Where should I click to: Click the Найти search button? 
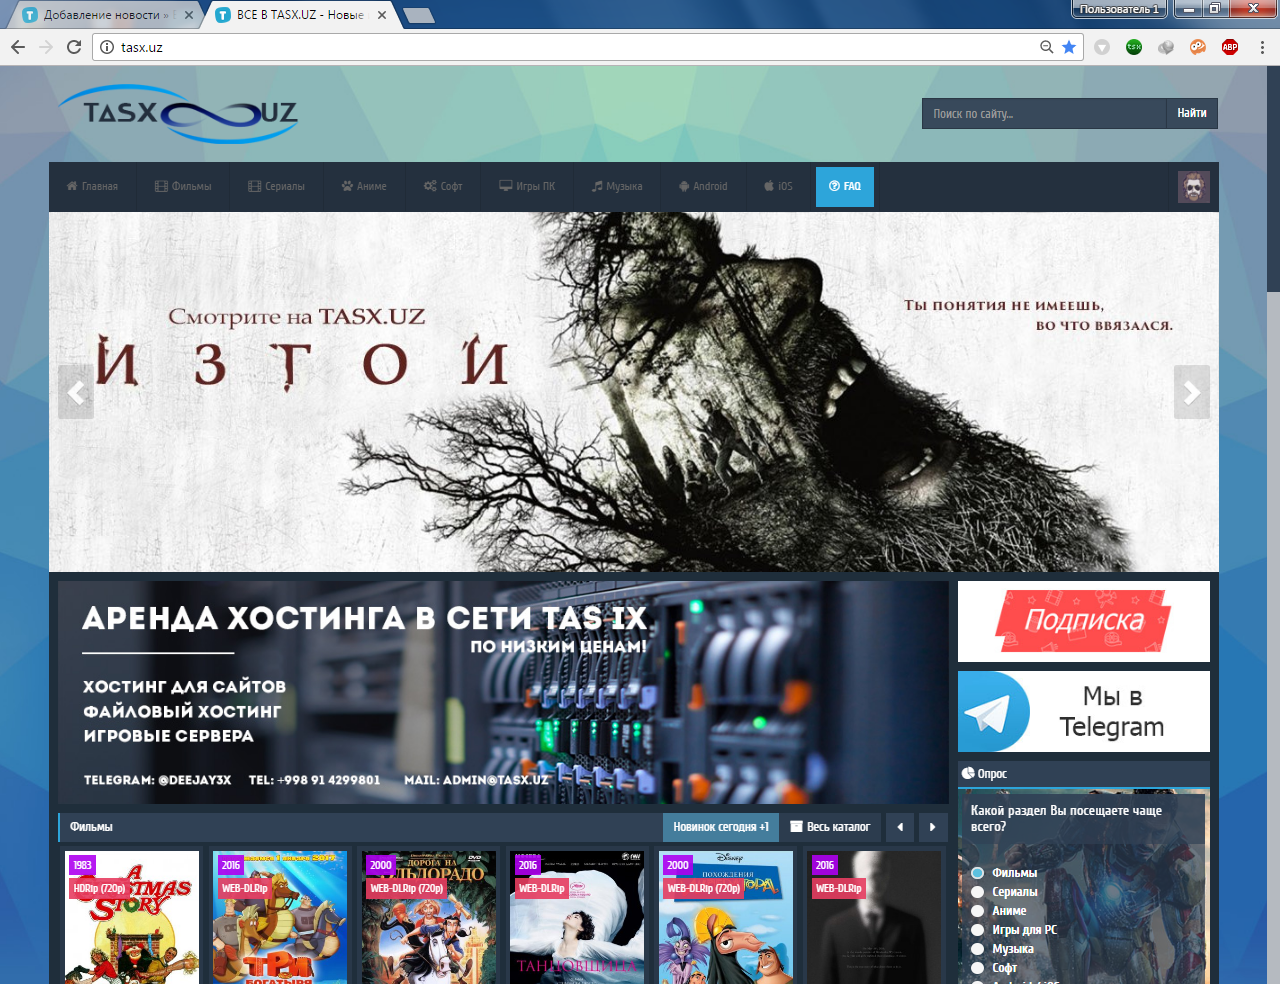pos(1192,113)
